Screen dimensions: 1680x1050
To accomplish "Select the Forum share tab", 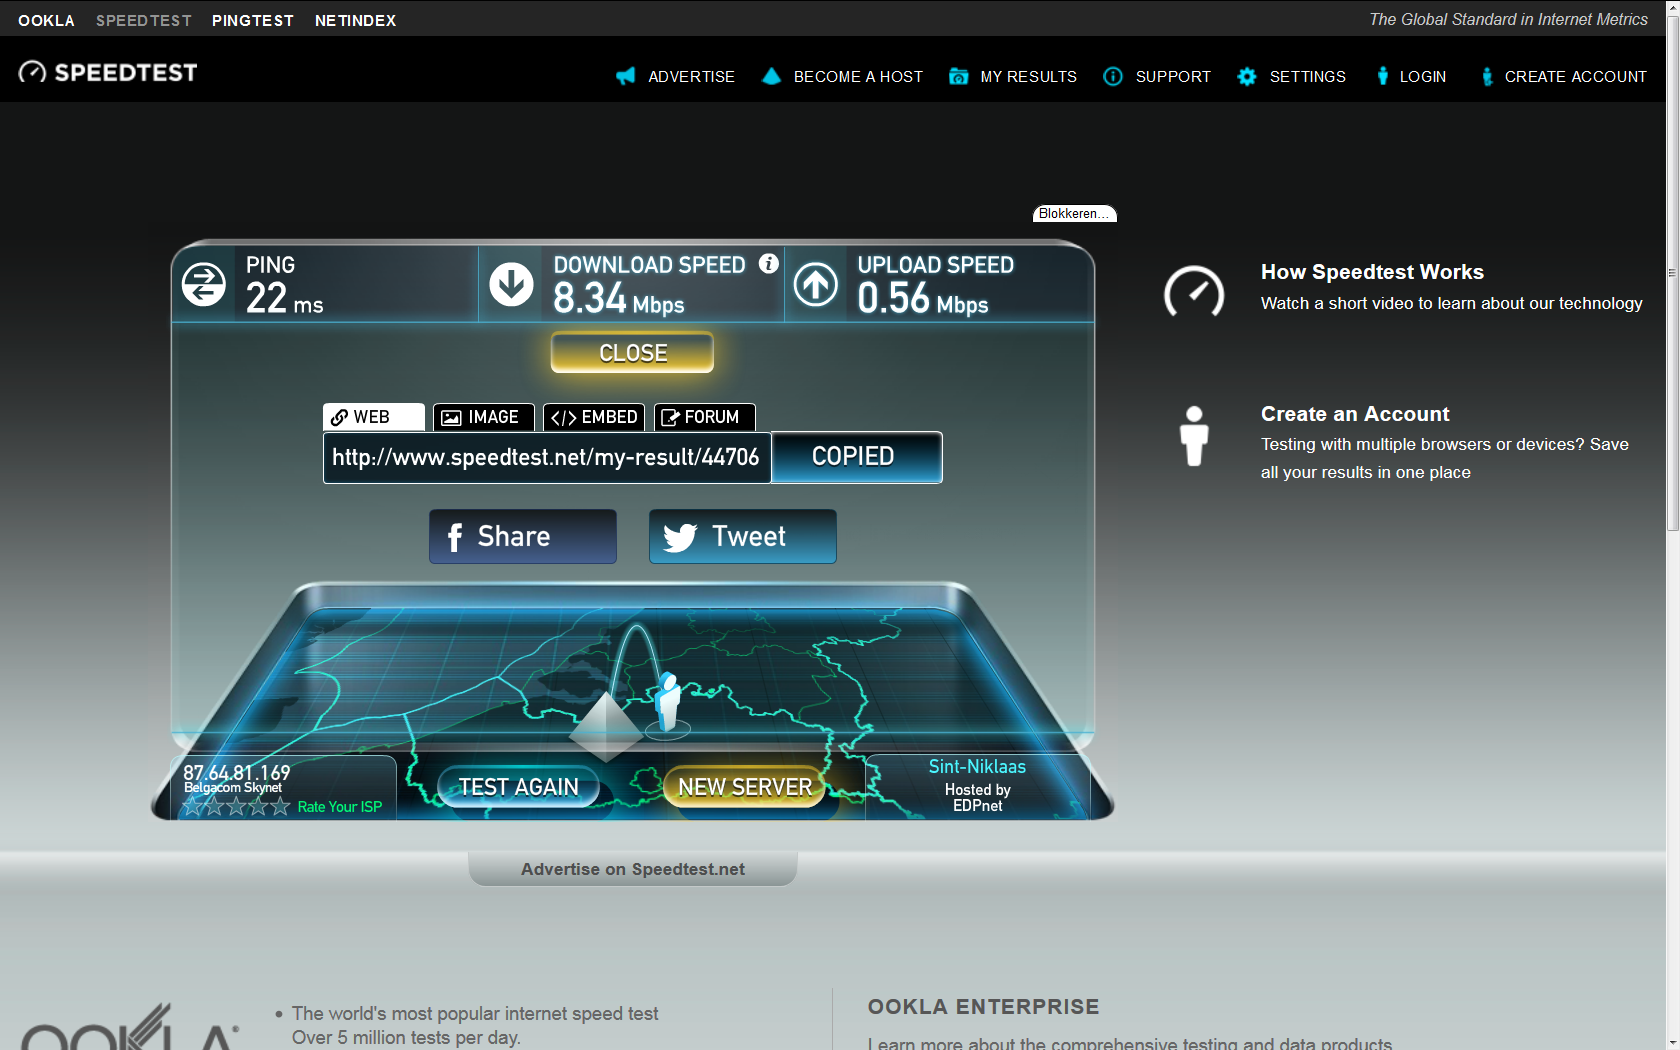I will 704,417.
